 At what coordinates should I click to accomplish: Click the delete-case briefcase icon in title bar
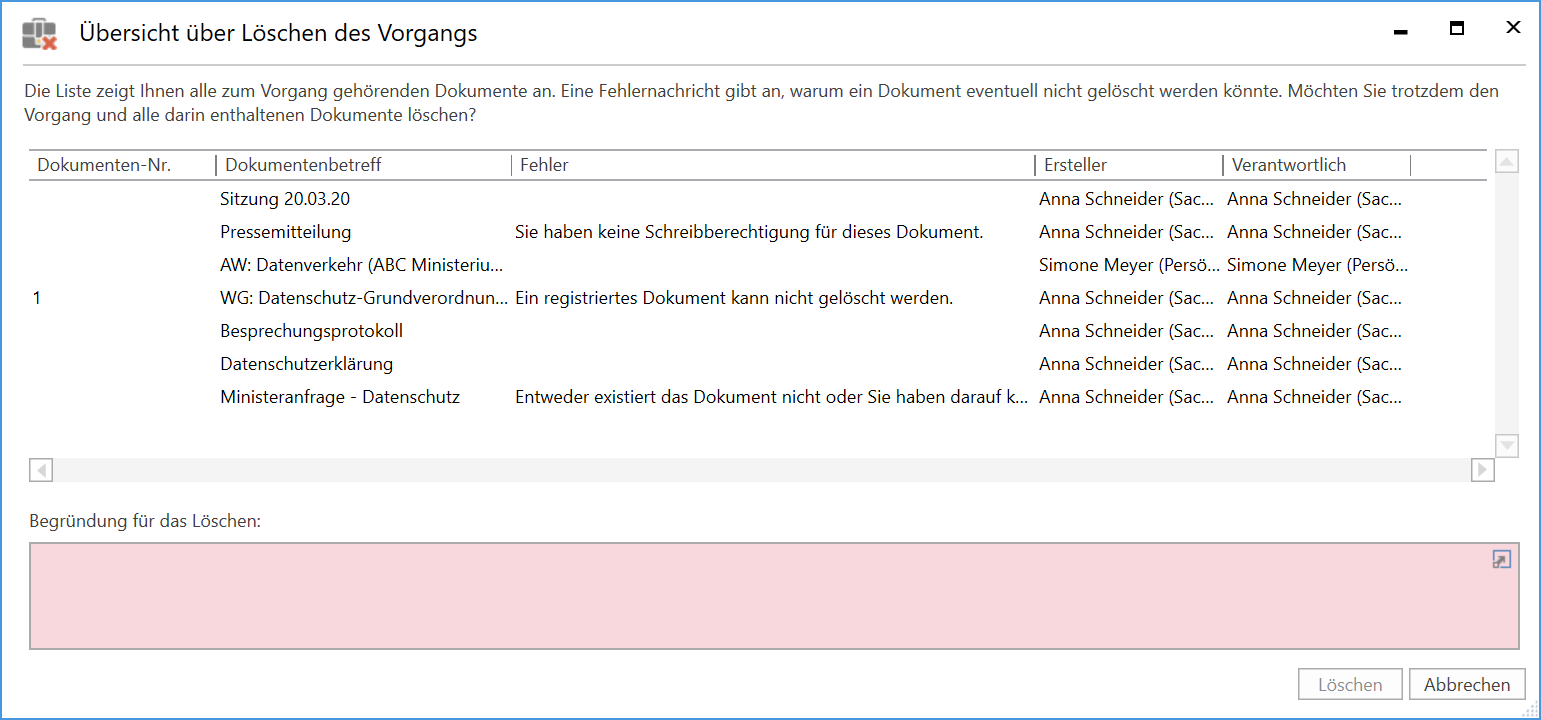click(x=39, y=34)
